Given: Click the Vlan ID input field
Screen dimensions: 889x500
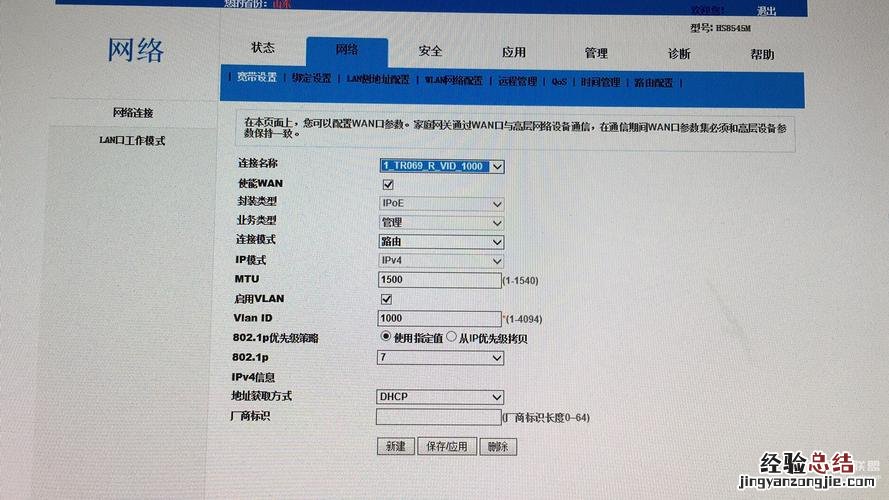Looking at the screenshot, I should click(439, 319).
